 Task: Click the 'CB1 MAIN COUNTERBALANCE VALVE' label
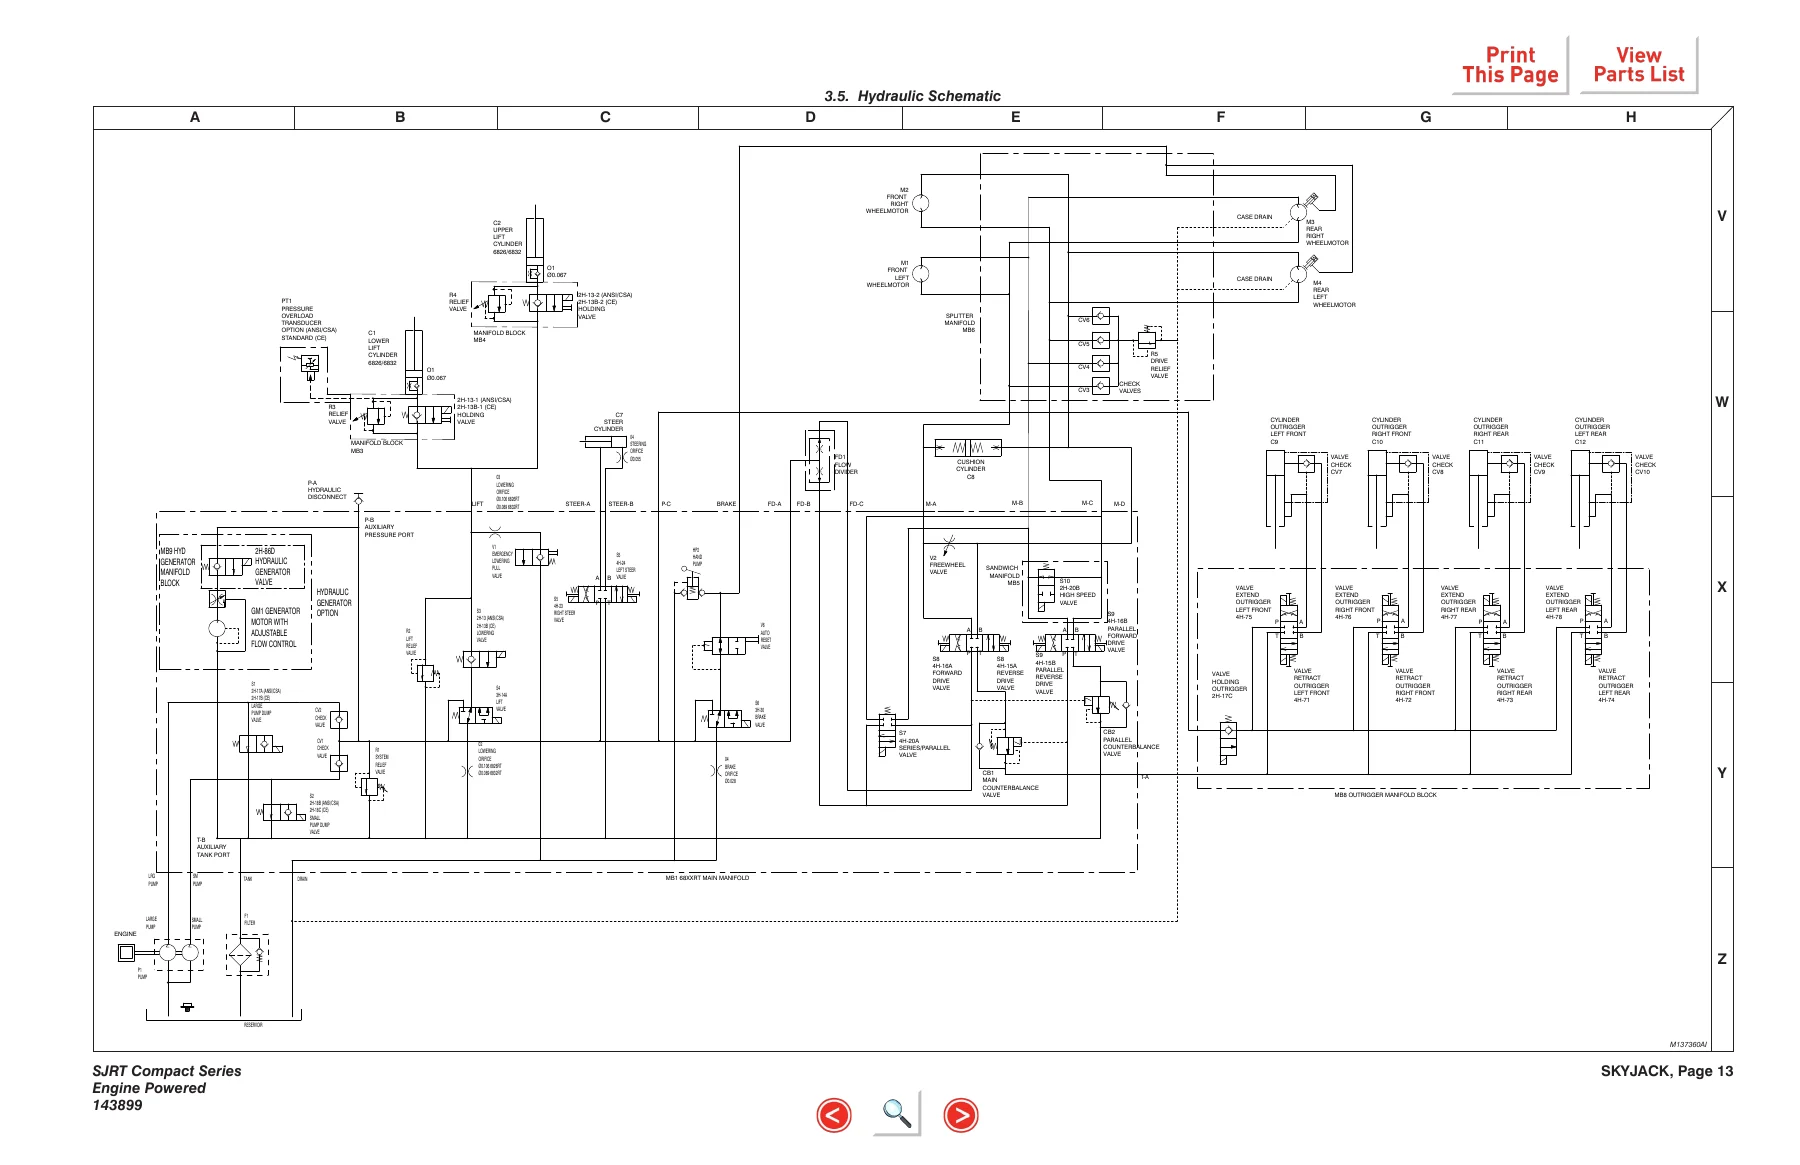point(1010,784)
